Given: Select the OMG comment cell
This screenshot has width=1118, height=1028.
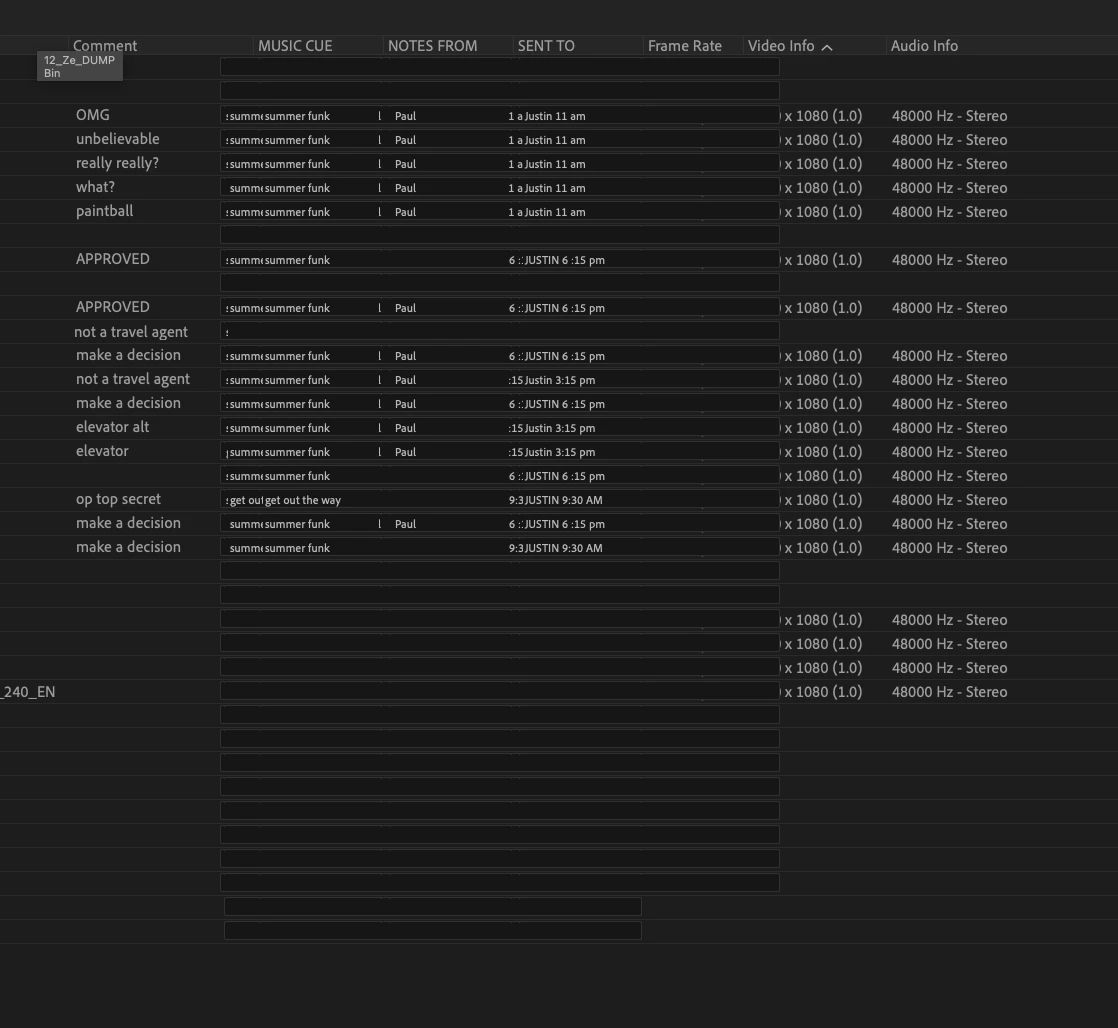Looking at the screenshot, I should coord(93,115).
